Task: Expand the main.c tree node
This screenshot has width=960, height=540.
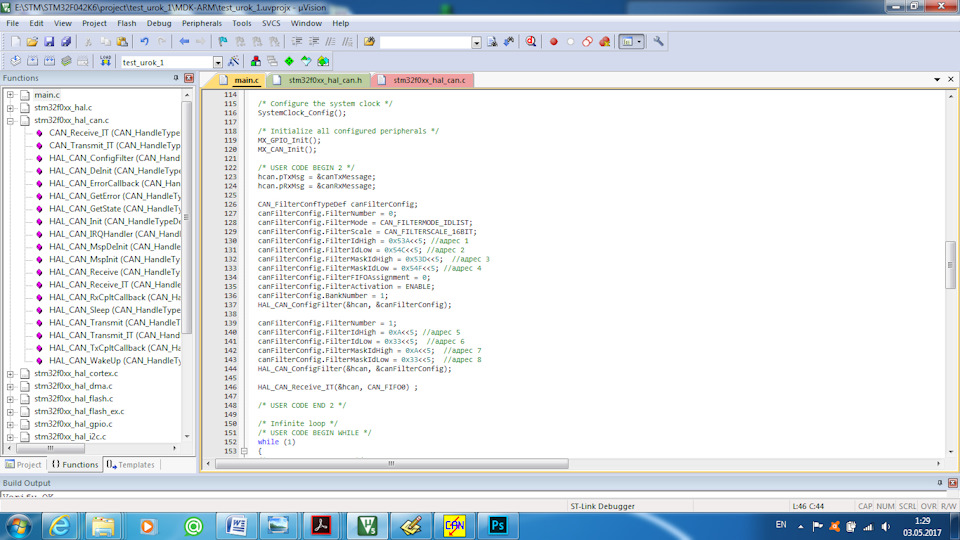Action: coord(10,95)
